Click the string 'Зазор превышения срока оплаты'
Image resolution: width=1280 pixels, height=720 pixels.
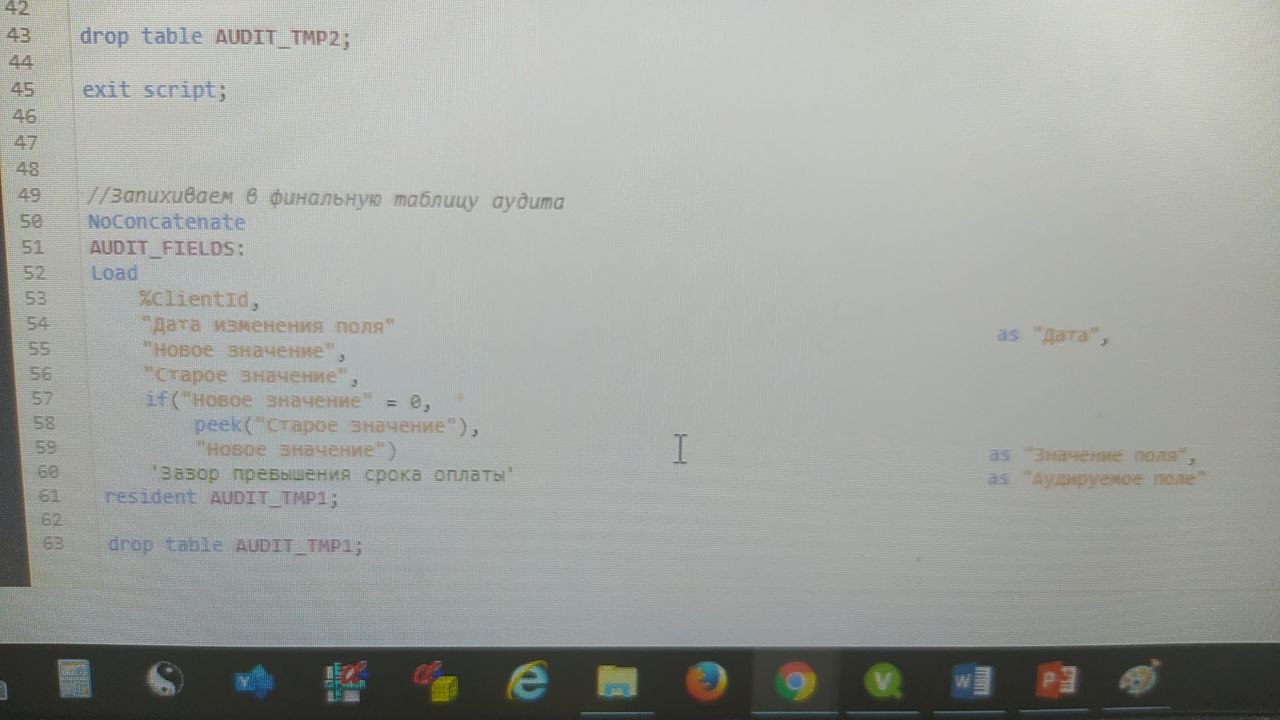(x=331, y=474)
